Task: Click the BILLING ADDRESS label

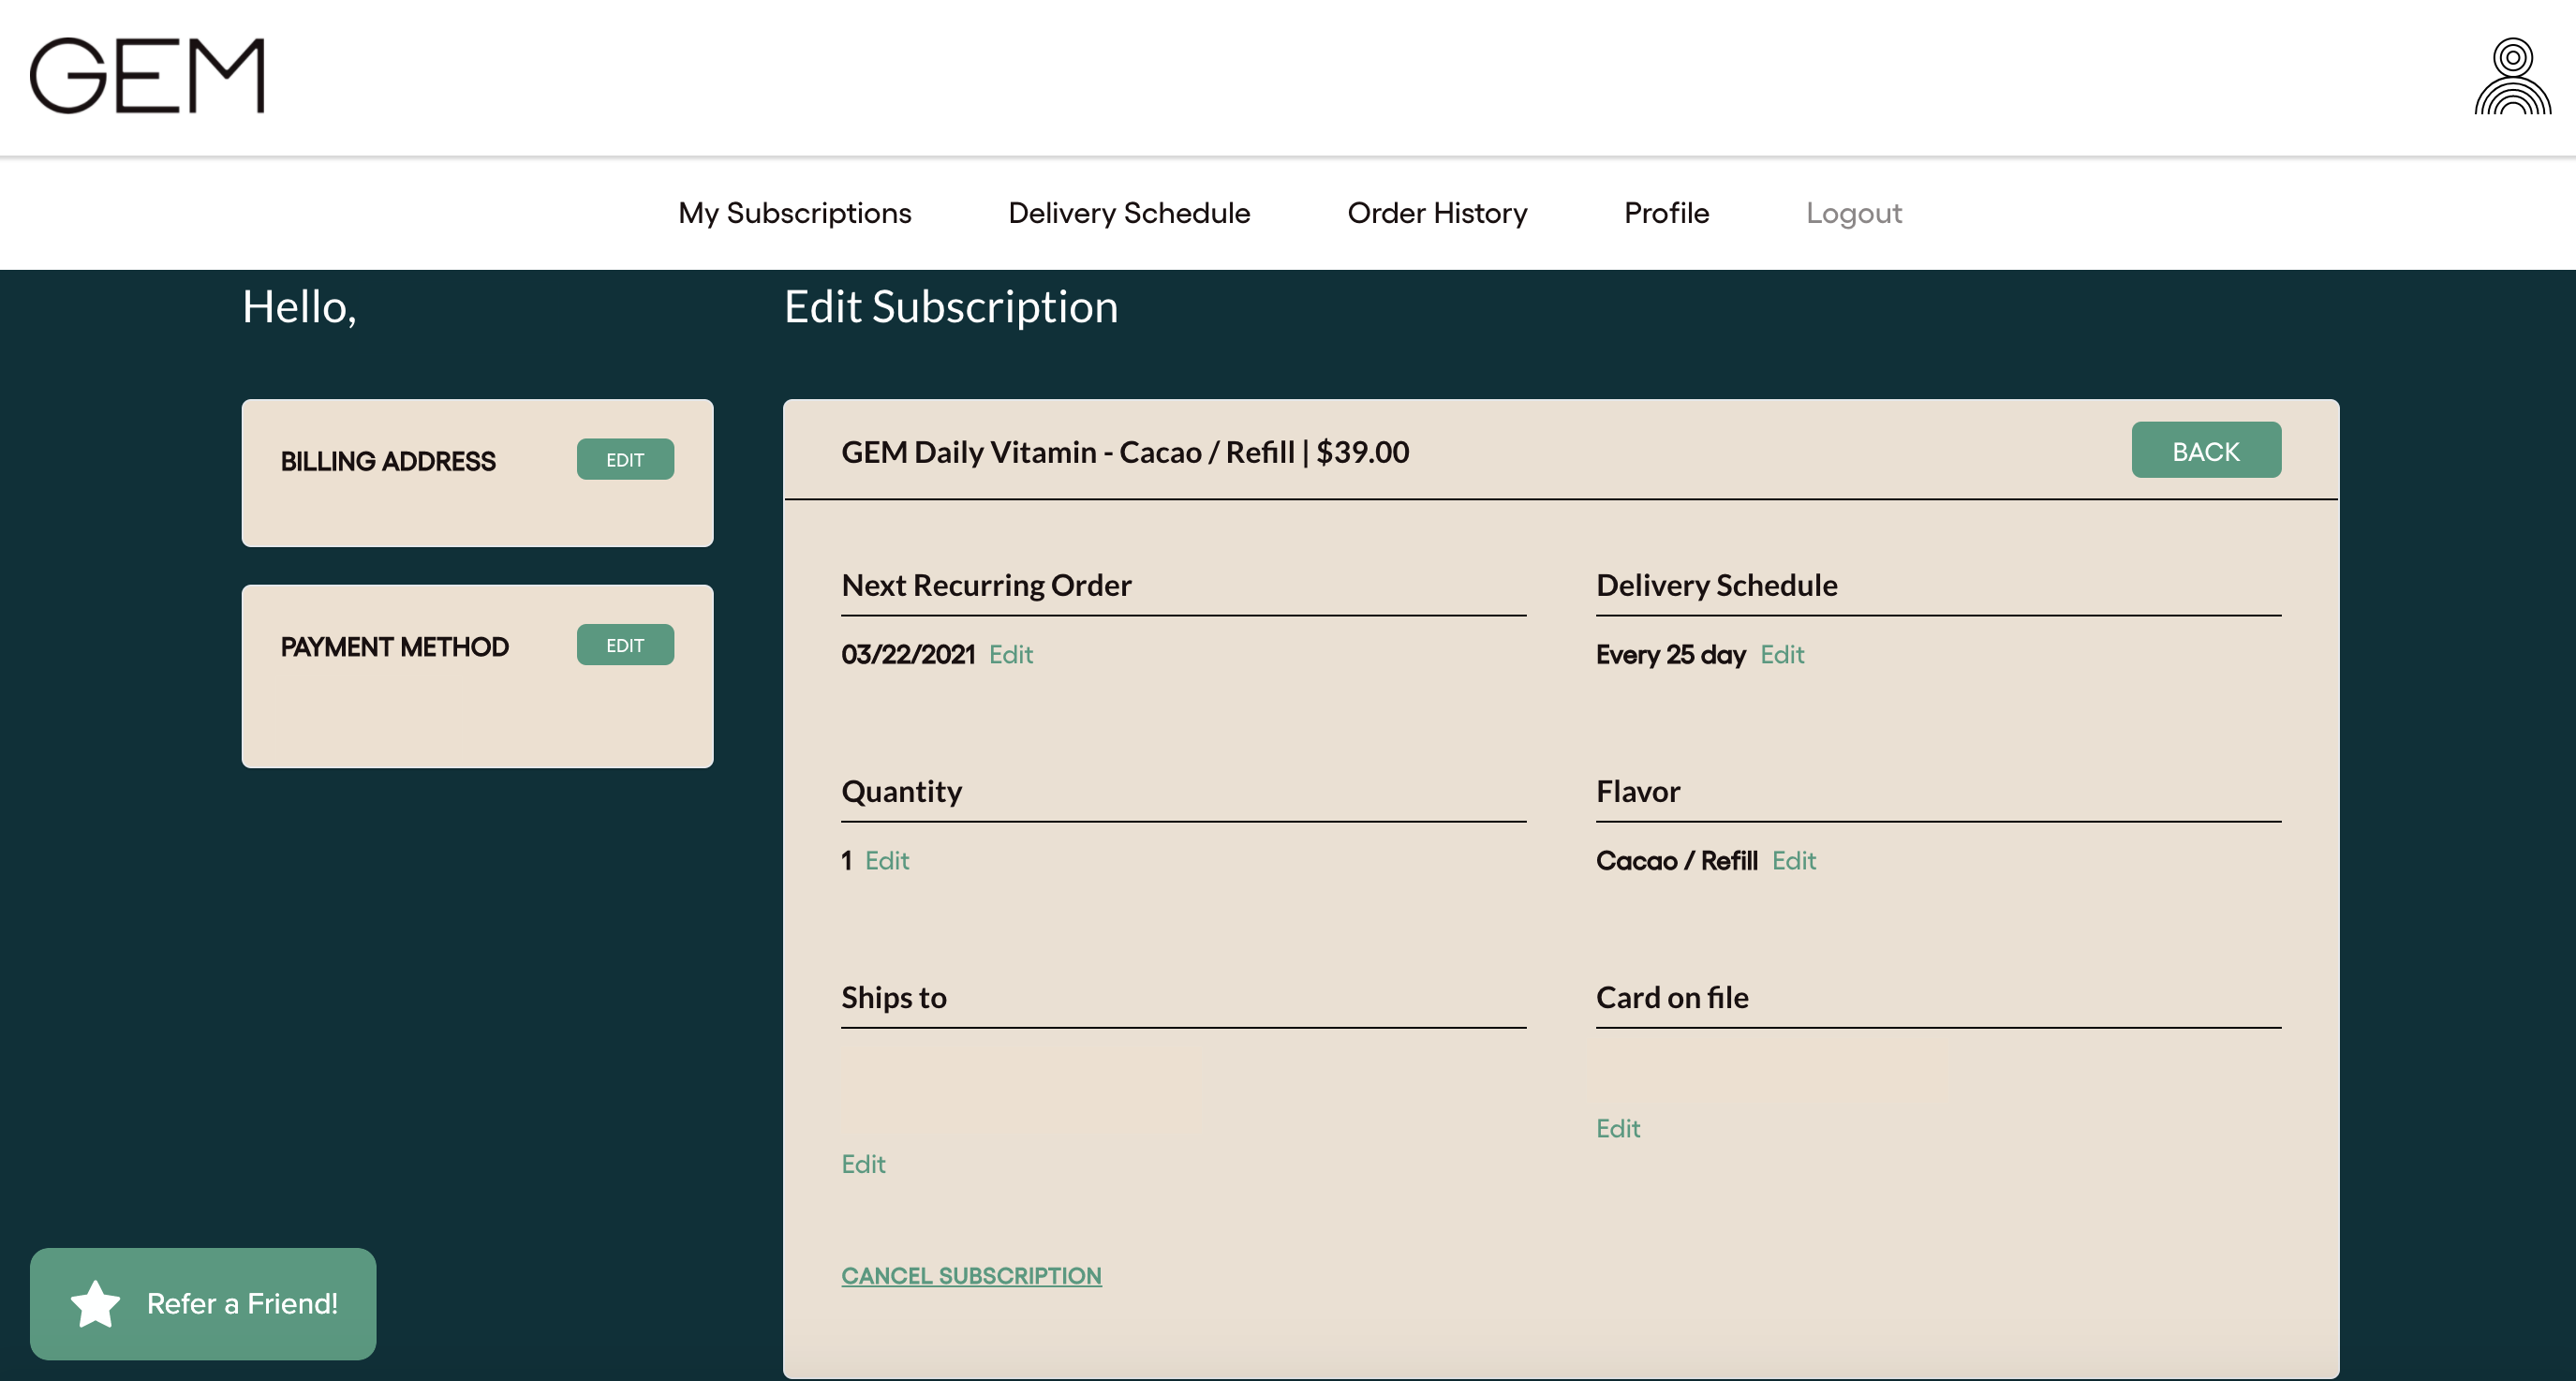Action: 388,461
